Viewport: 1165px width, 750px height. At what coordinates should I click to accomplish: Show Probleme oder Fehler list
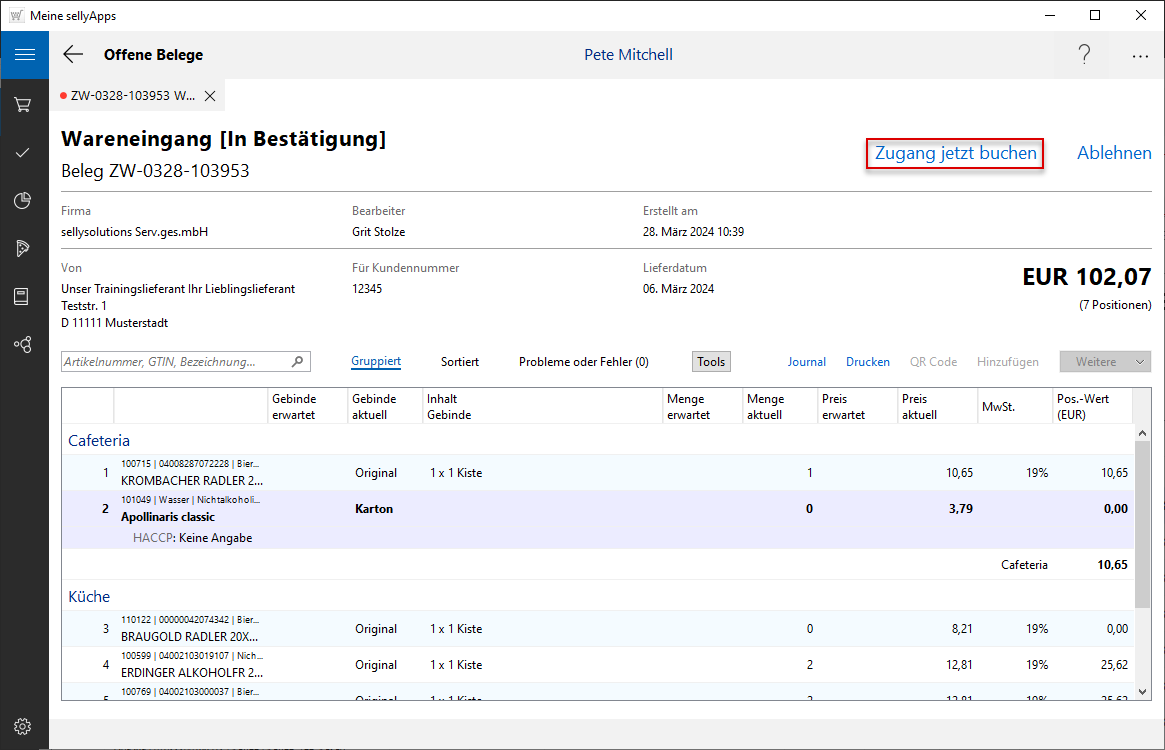point(583,362)
